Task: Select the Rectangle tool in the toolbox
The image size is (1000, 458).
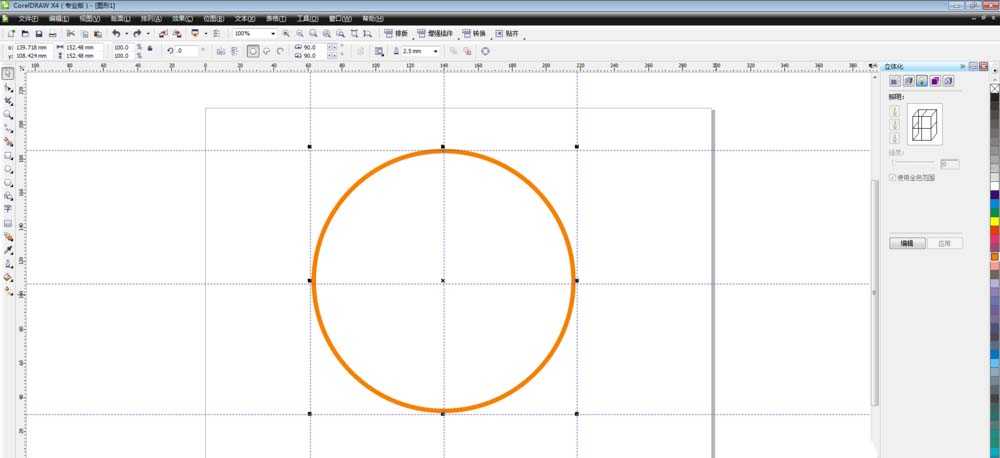Action: 8,156
